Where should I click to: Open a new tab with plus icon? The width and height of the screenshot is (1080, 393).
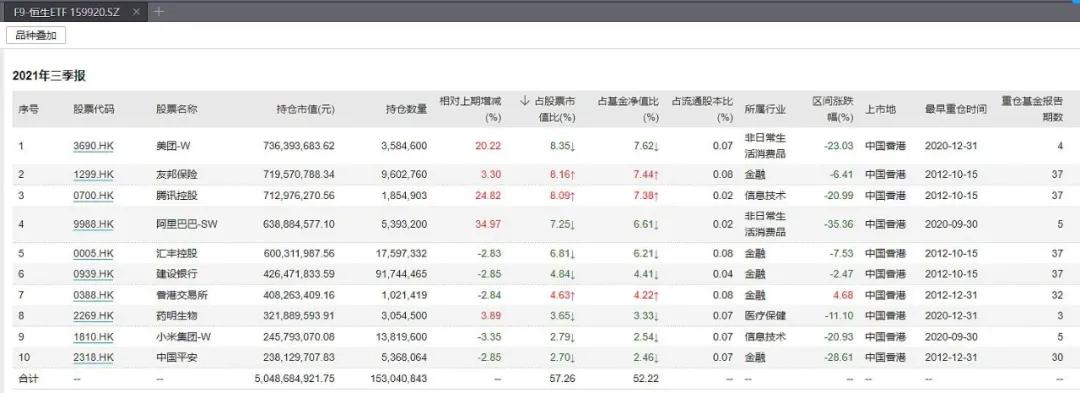(x=158, y=12)
